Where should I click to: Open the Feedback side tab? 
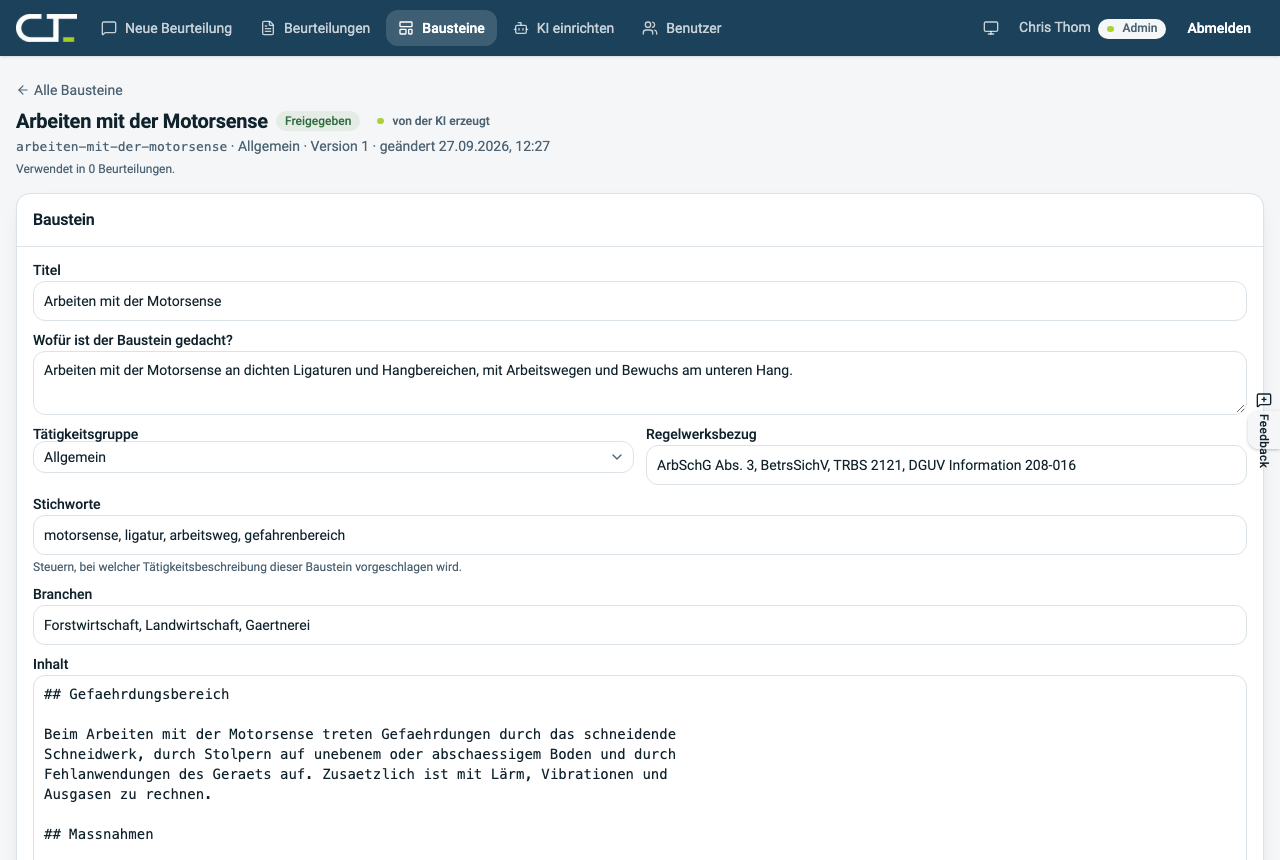(1264, 430)
